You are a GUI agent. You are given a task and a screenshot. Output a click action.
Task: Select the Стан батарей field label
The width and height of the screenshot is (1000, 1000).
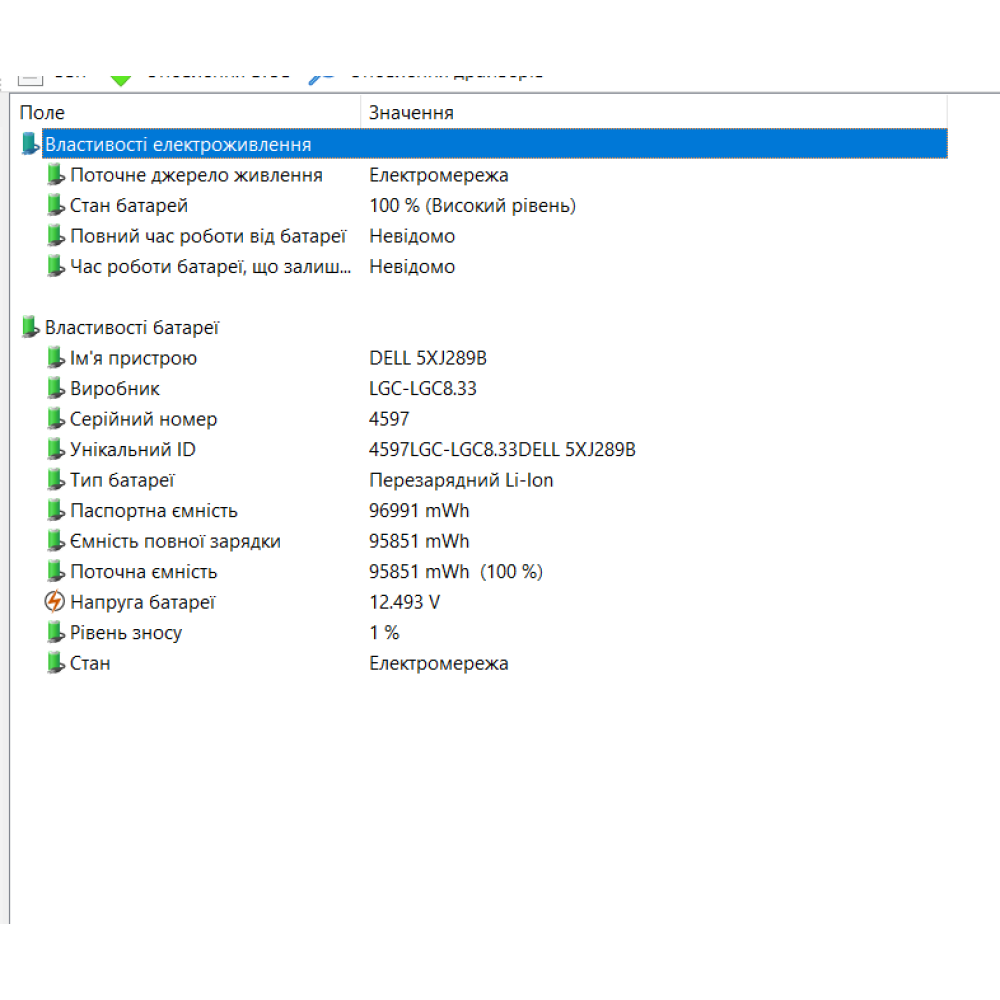click(x=129, y=205)
